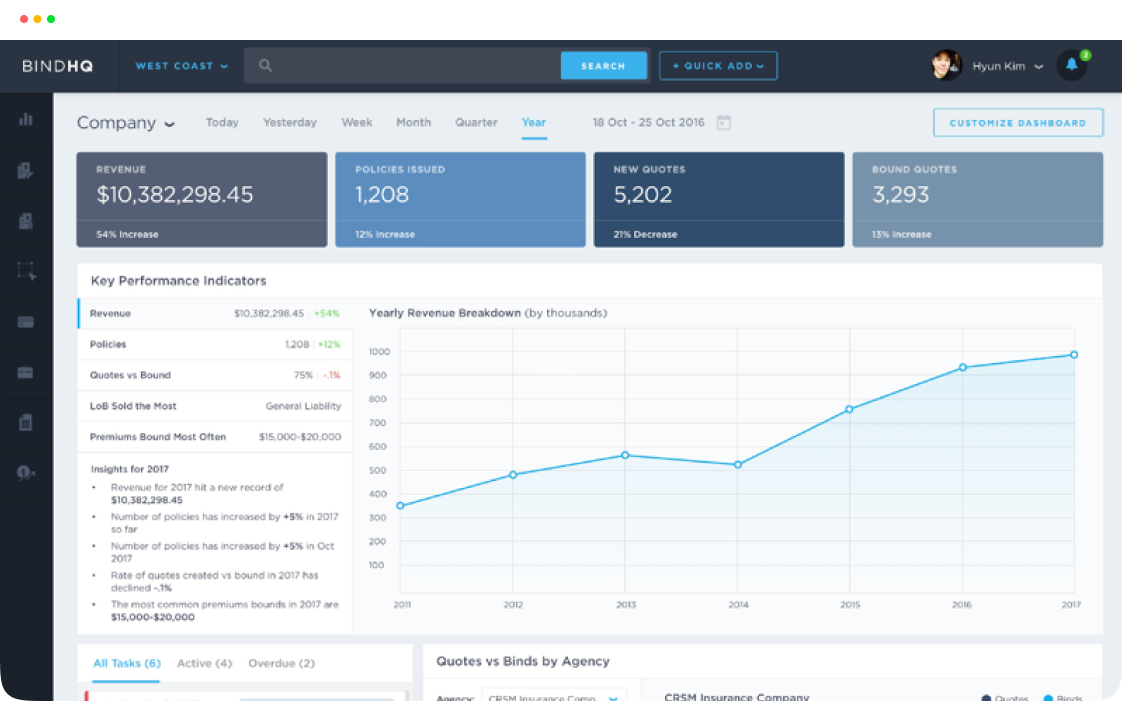The image size is (1122, 701).
Task: Open notifications bell icon
Action: (1072, 65)
